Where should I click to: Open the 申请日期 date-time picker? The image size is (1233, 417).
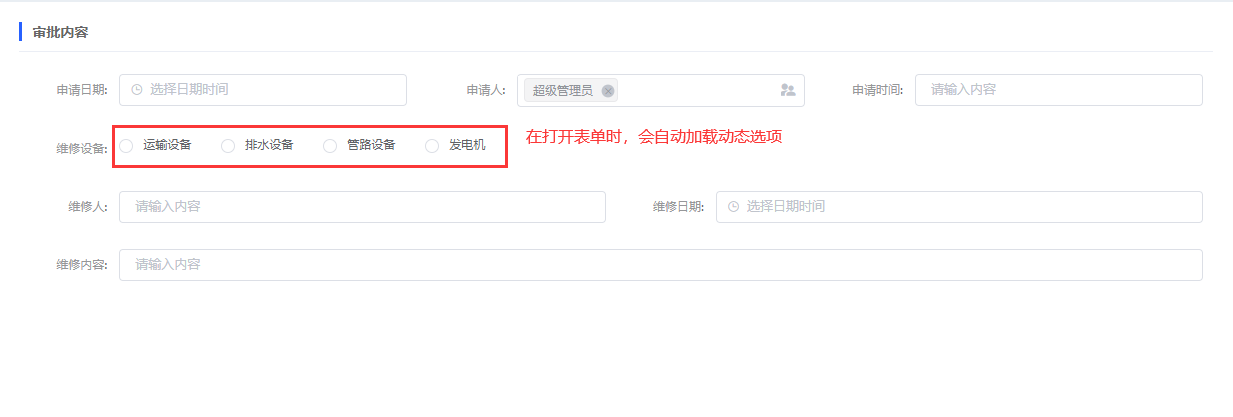[x=263, y=90]
